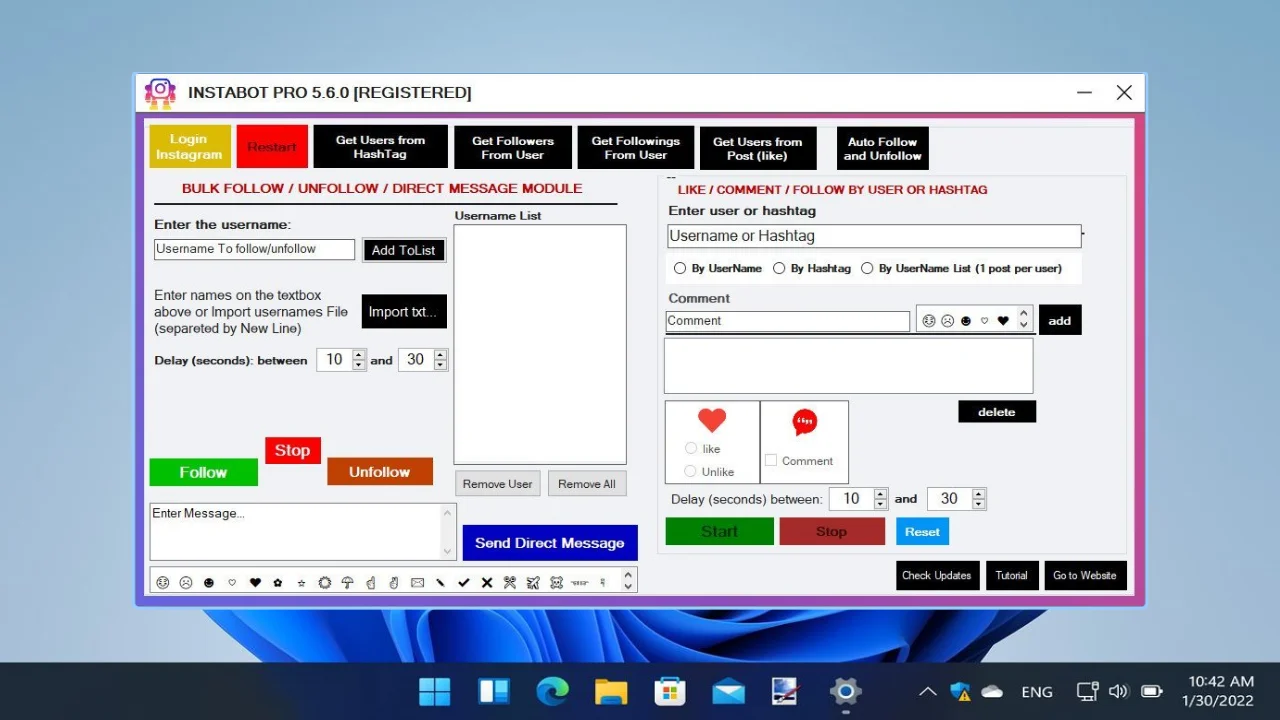The width and height of the screenshot is (1280, 720).
Task: Click the Username To follow/unfollow field
Action: [254, 249]
